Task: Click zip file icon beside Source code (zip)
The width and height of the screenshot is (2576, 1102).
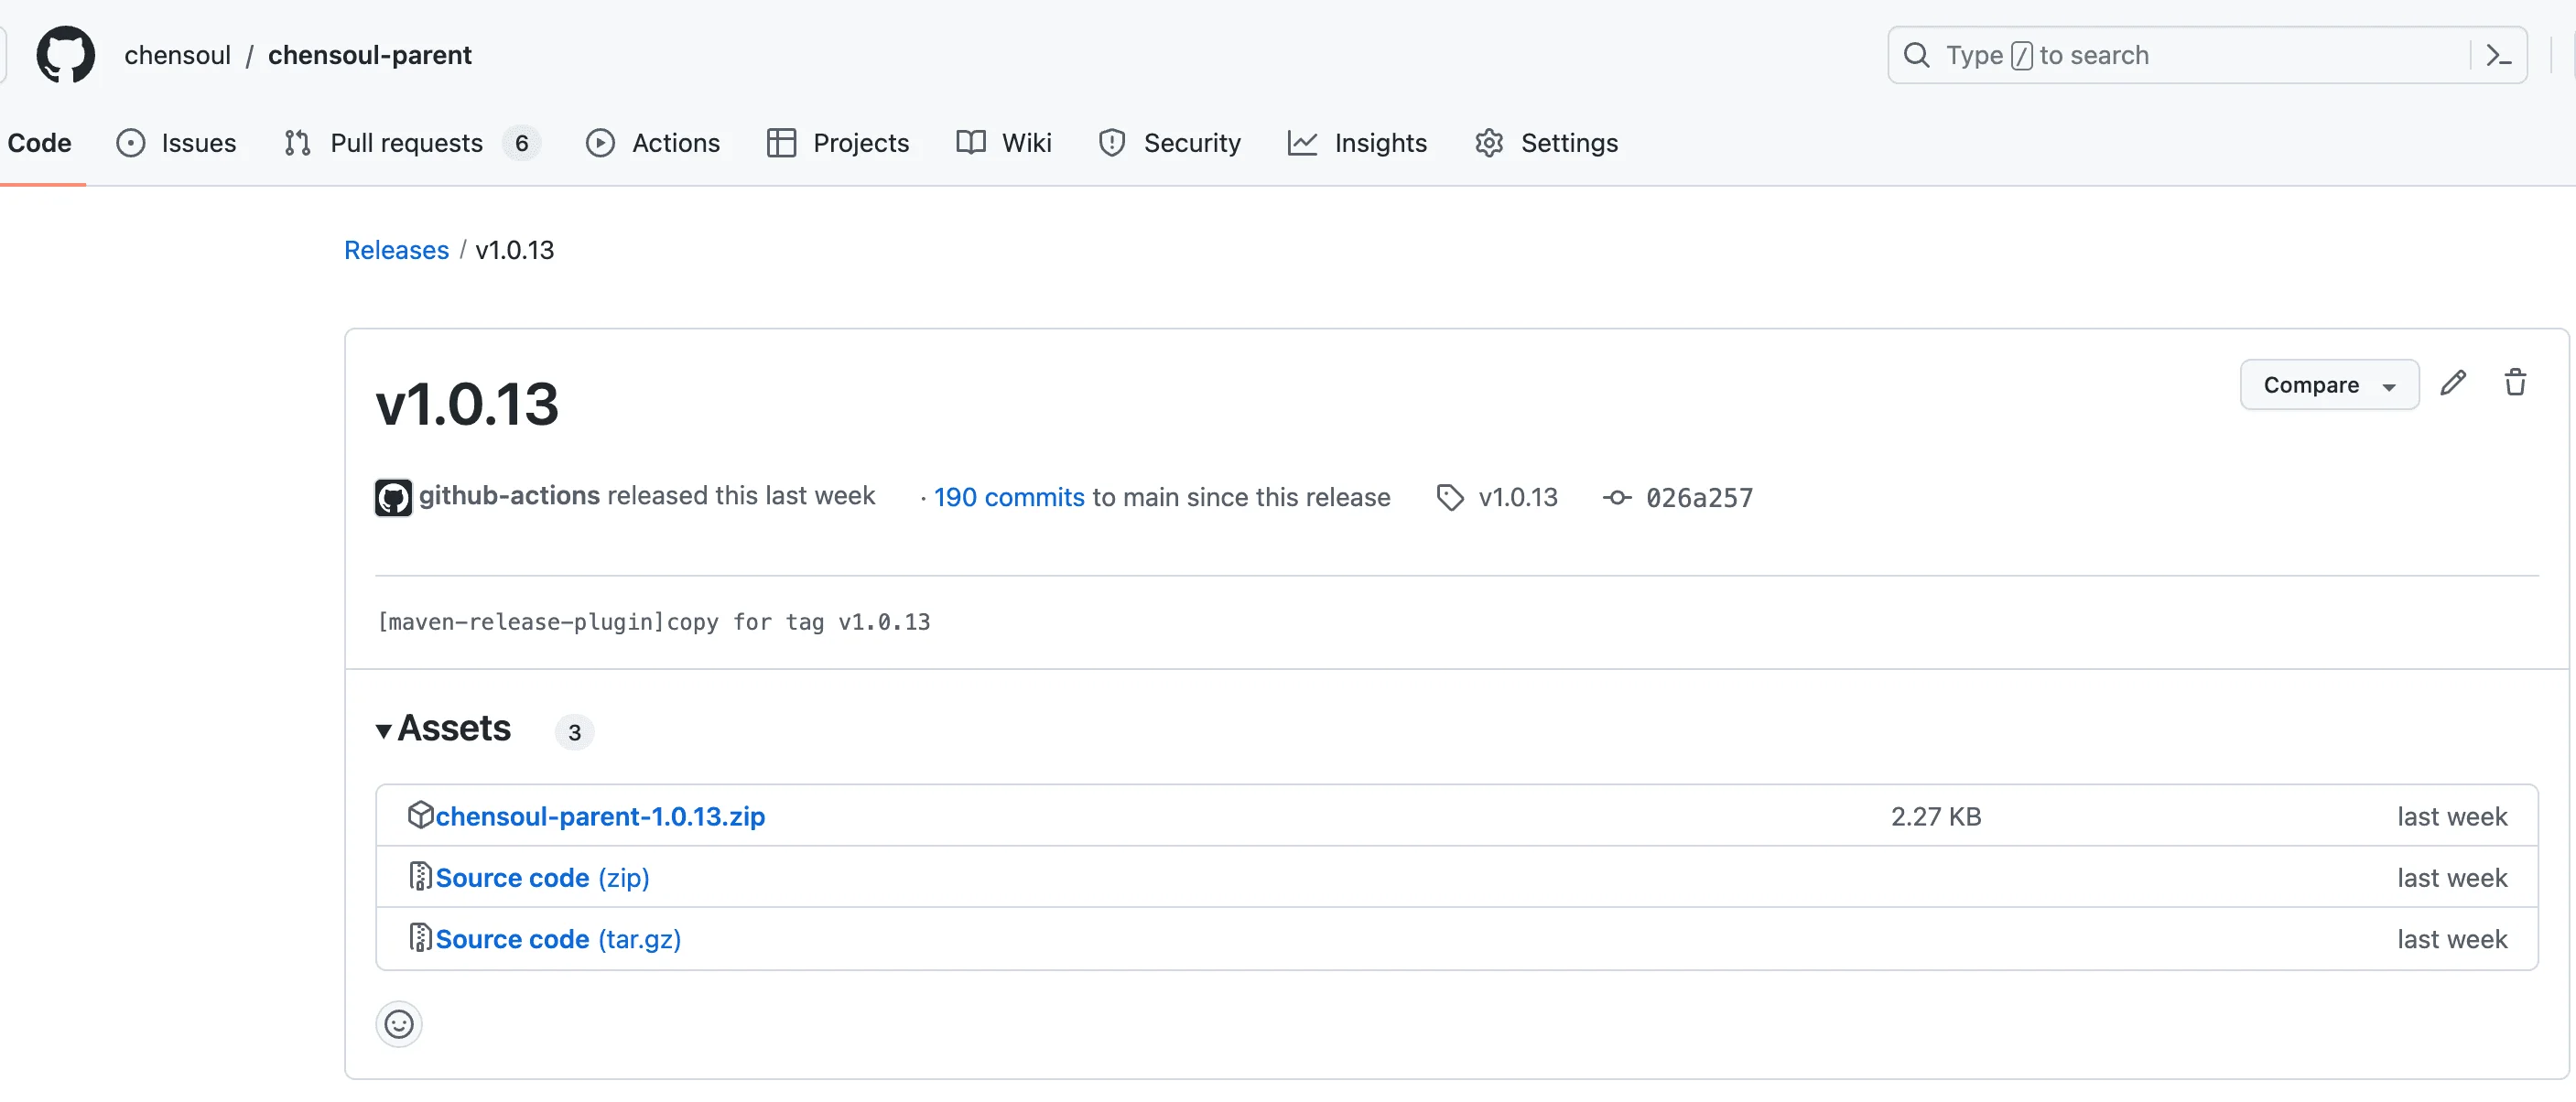Action: 420,876
